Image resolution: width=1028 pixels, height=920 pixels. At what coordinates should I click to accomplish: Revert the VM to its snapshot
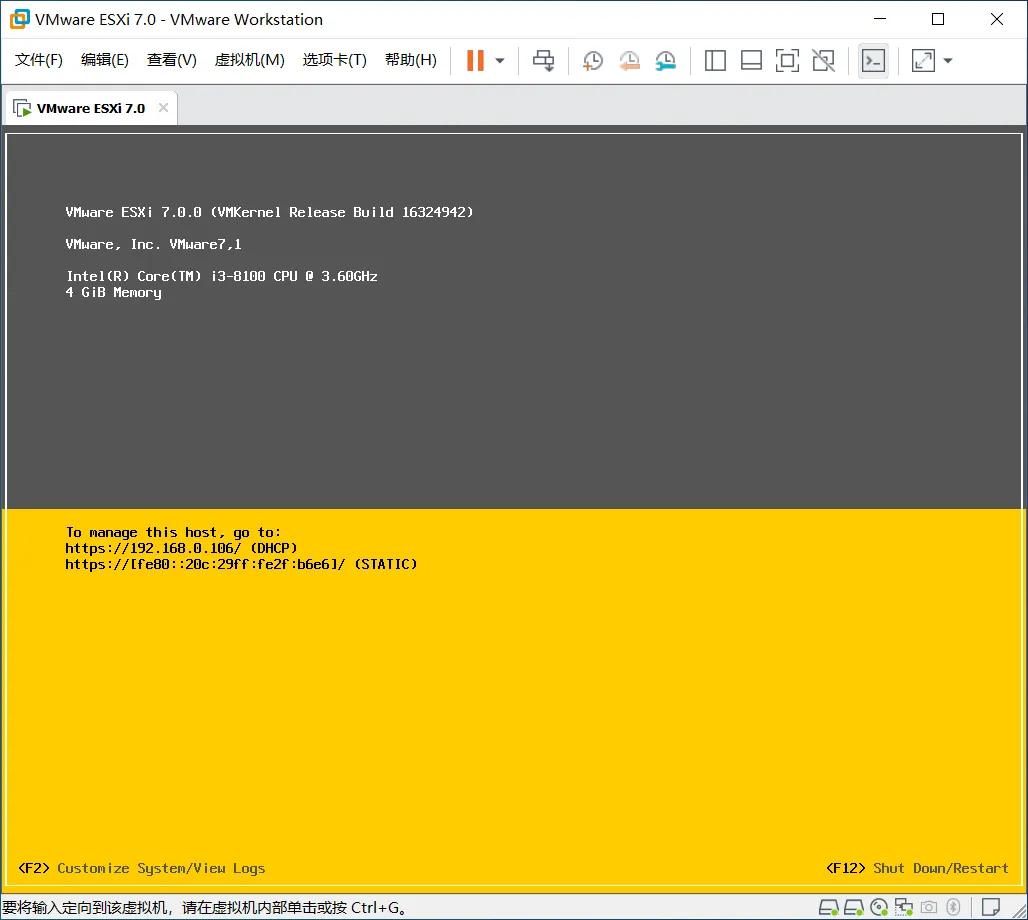[629, 60]
